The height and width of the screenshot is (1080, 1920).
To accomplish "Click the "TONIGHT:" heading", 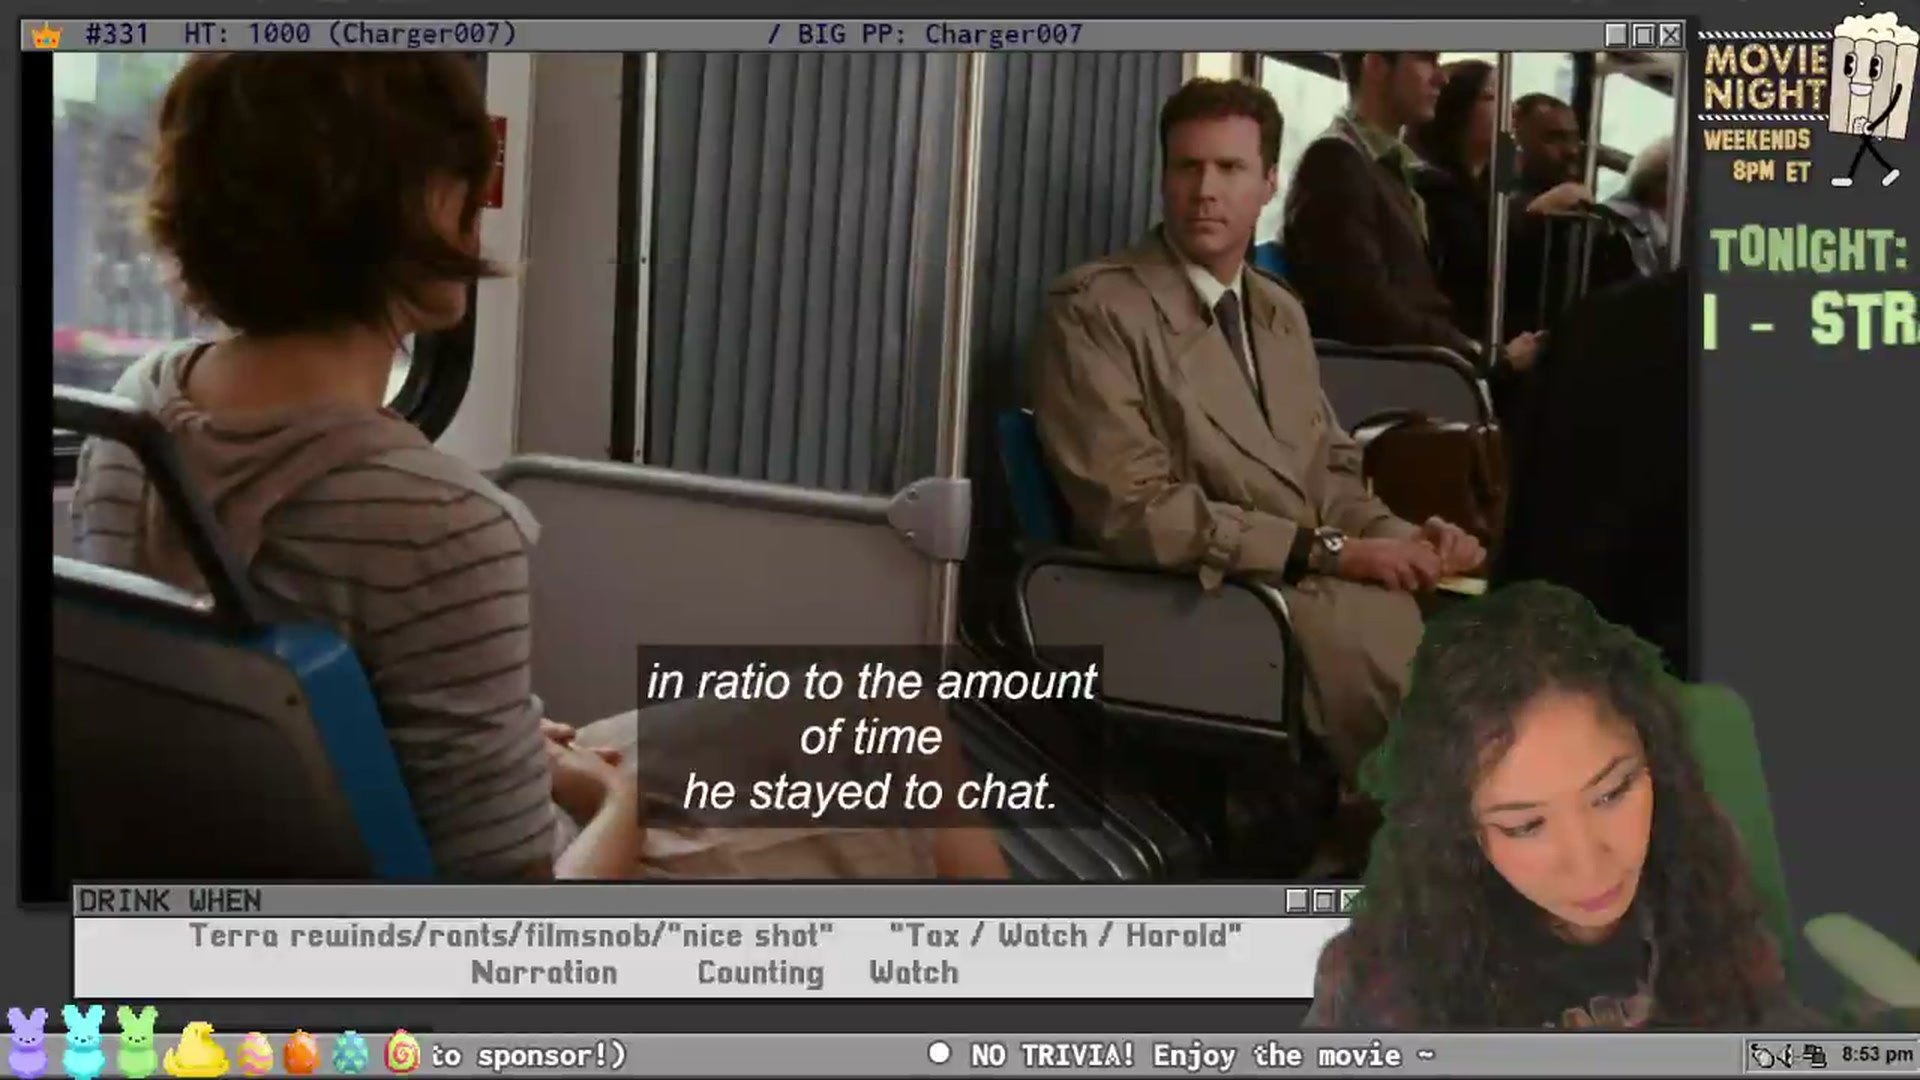I will [x=1809, y=250].
